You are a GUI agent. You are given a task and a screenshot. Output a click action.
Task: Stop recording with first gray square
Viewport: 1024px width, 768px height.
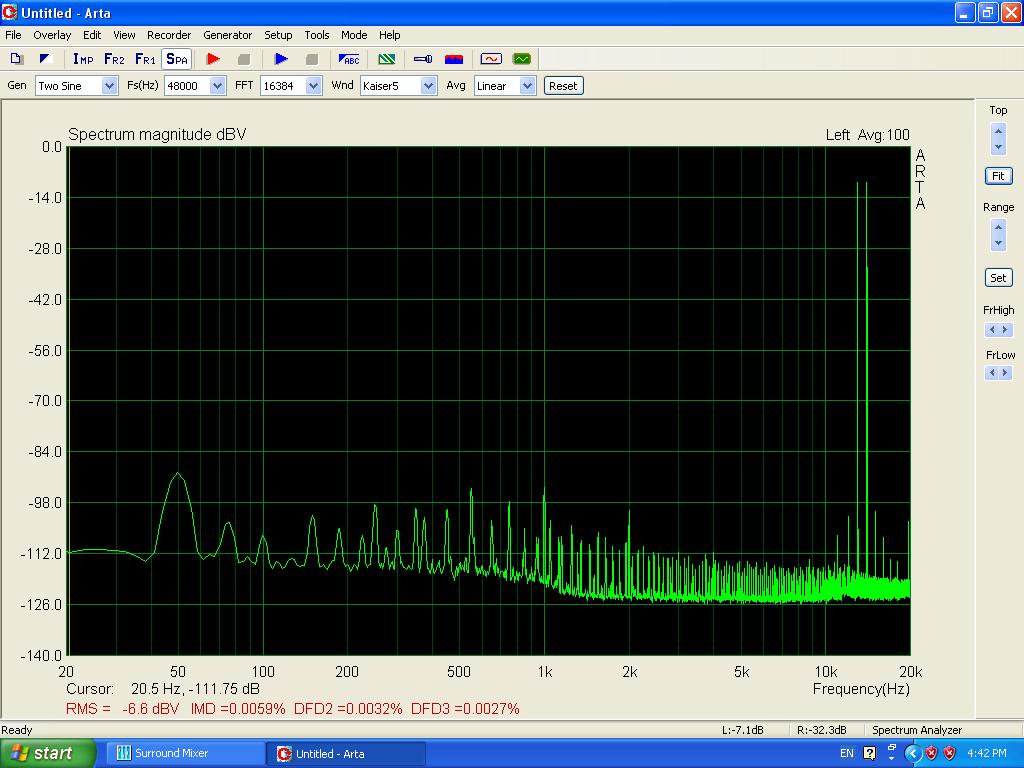point(244,59)
